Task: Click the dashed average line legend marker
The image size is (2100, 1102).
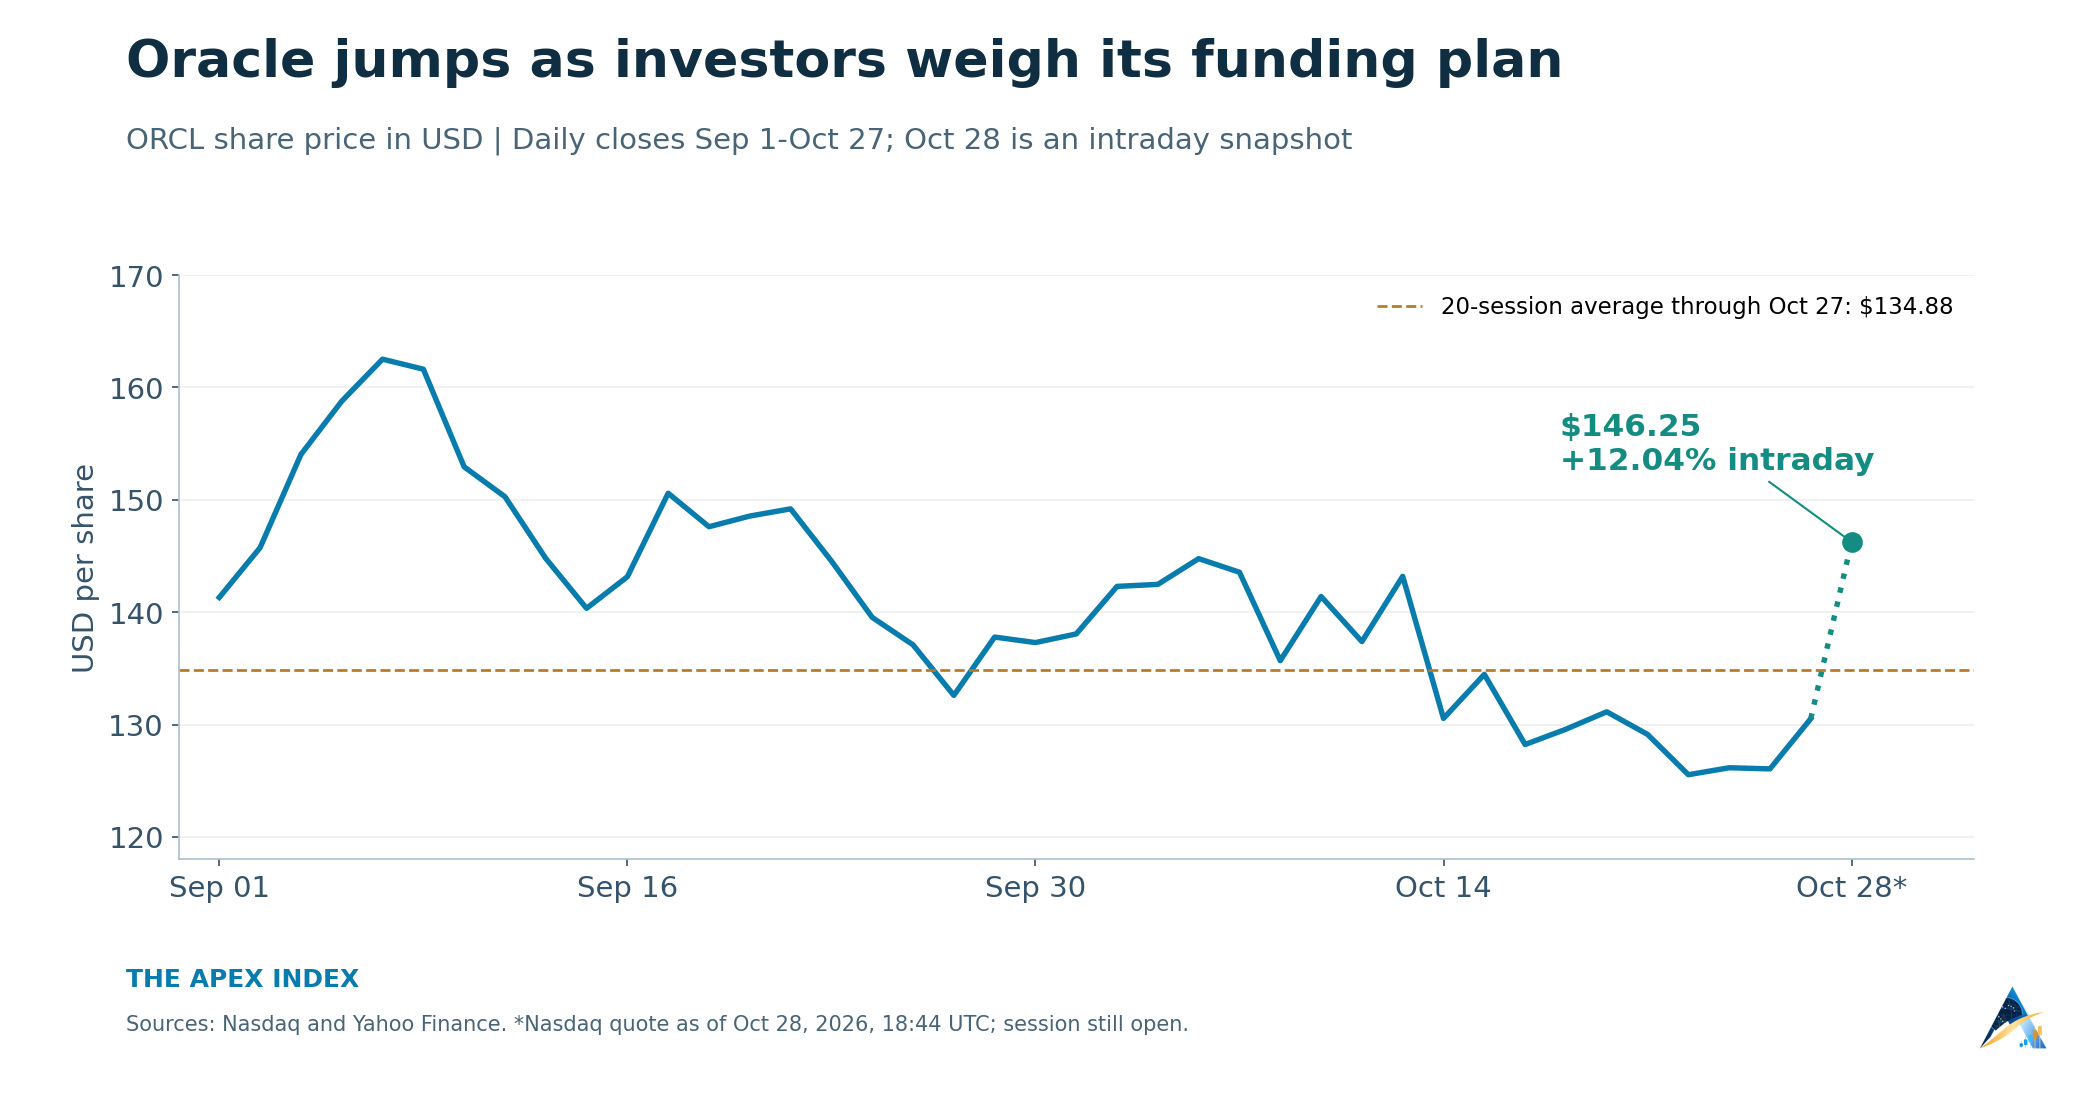Action: [1400, 307]
